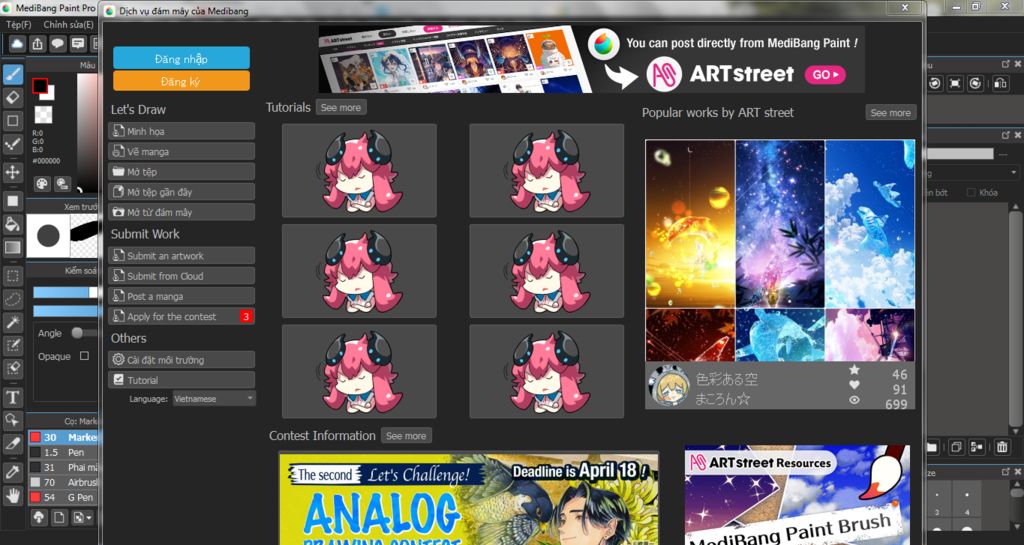The height and width of the screenshot is (545, 1024).
Task: Click See more next to Tutorials
Action: click(x=341, y=108)
